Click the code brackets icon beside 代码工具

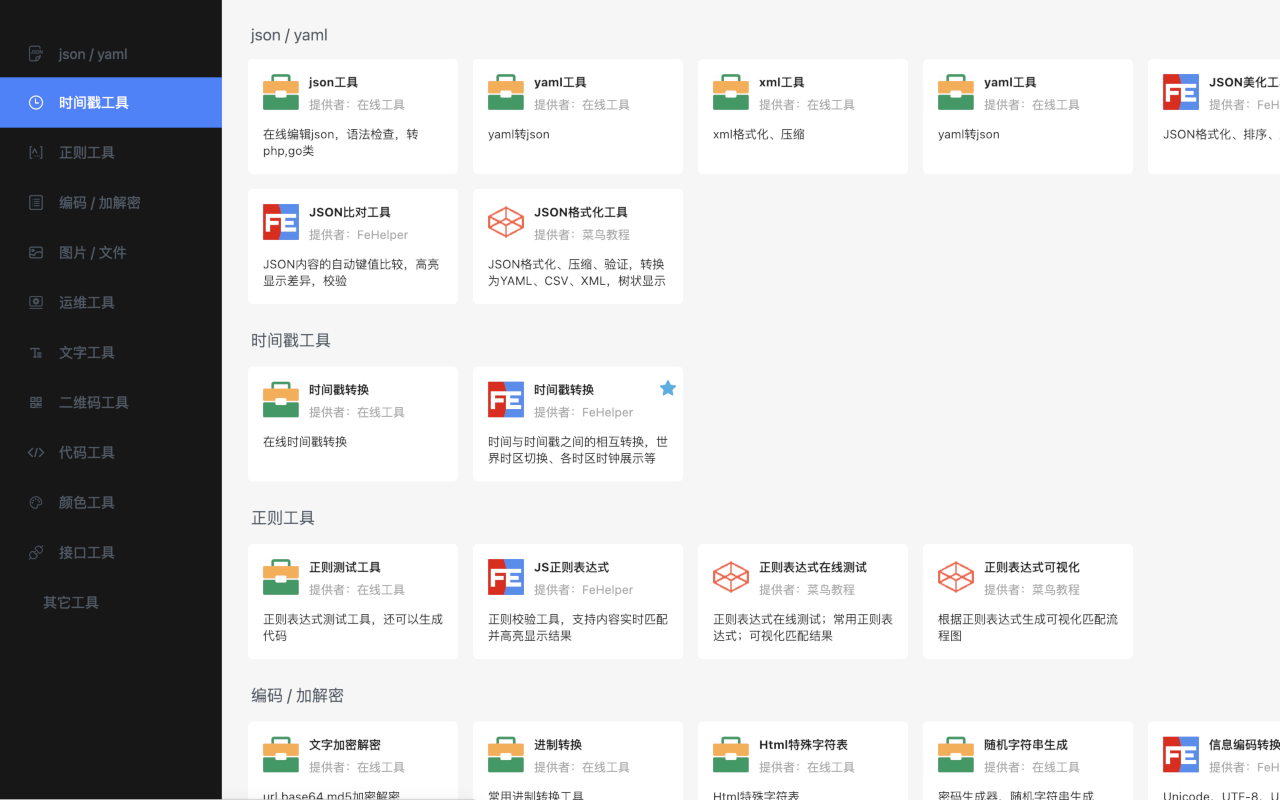(x=36, y=452)
